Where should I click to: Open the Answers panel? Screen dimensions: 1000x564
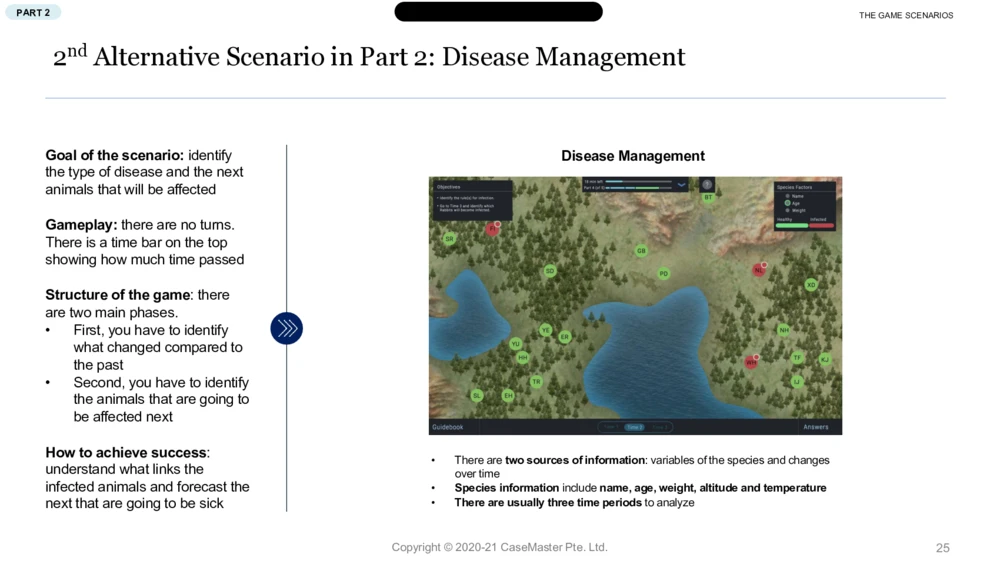point(815,427)
